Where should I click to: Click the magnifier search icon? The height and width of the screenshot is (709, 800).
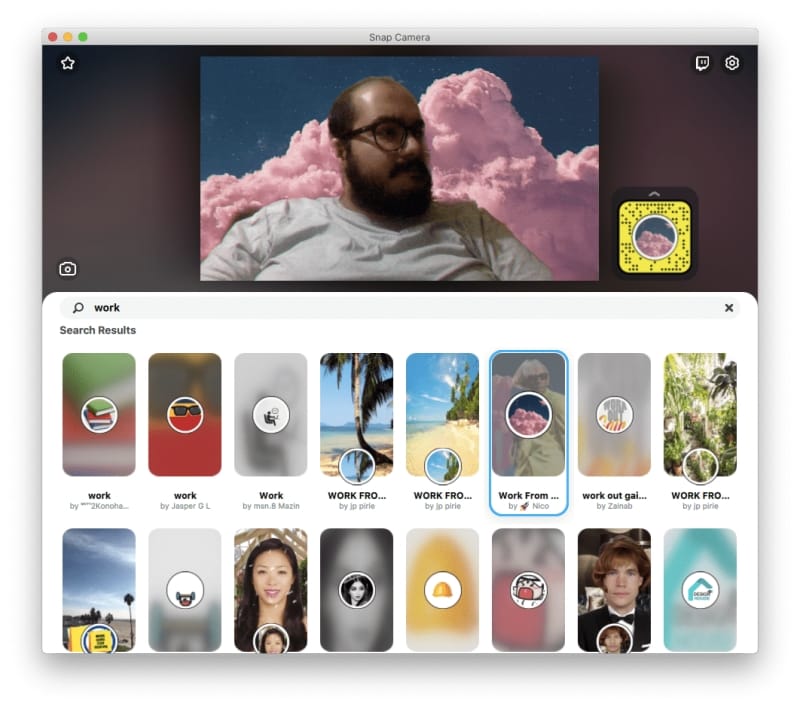click(78, 308)
